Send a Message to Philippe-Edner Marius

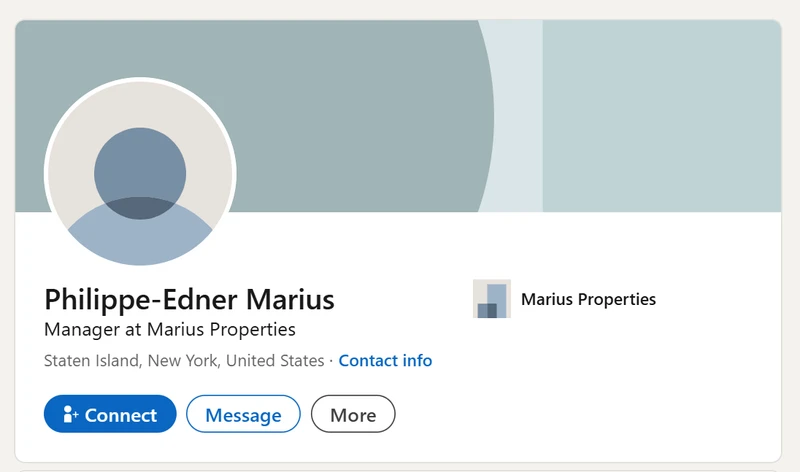(x=243, y=414)
